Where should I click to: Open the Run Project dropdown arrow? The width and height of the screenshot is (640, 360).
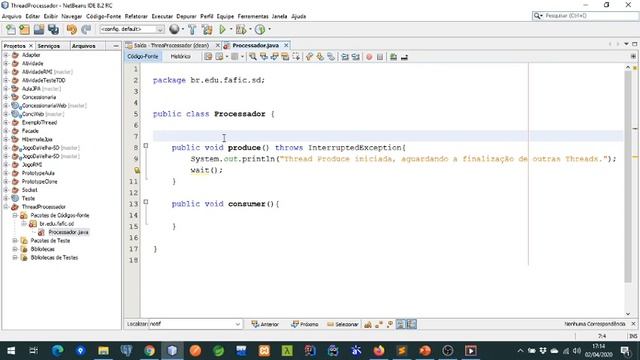[231, 29]
